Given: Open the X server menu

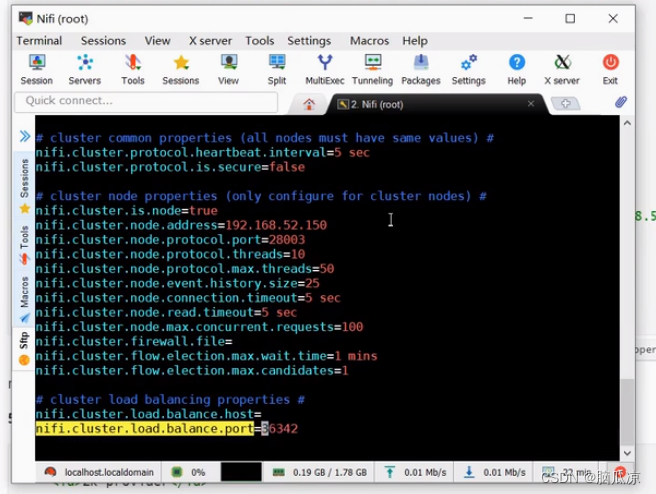Looking at the screenshot, I should tap(210, 41).
